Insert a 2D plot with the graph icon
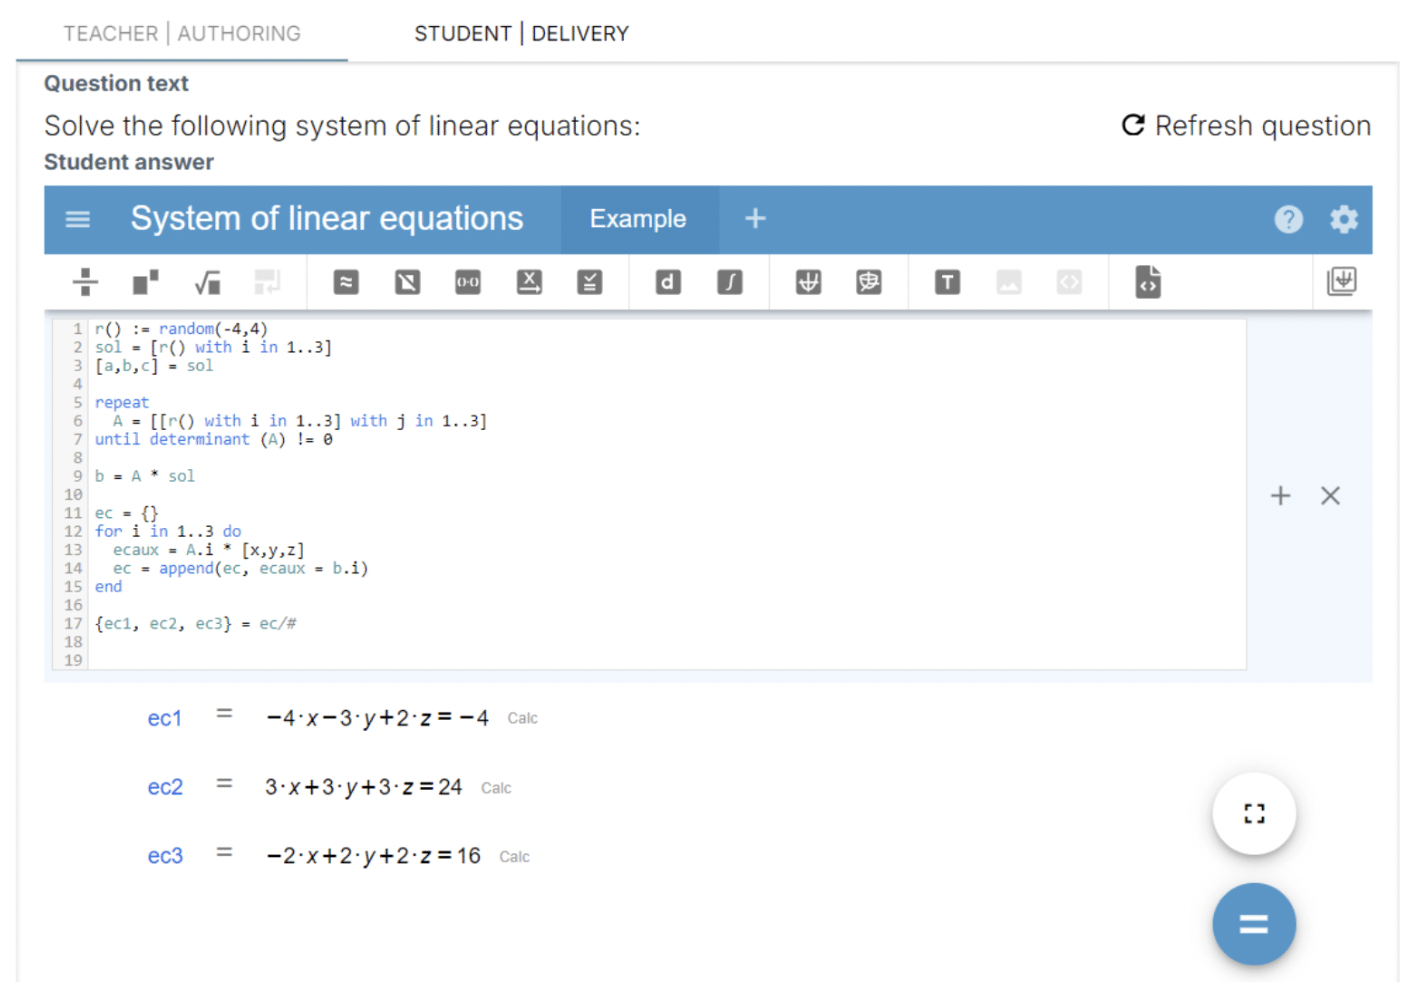The width and height of the screenshot is (1404, 996). click(808, 282)
